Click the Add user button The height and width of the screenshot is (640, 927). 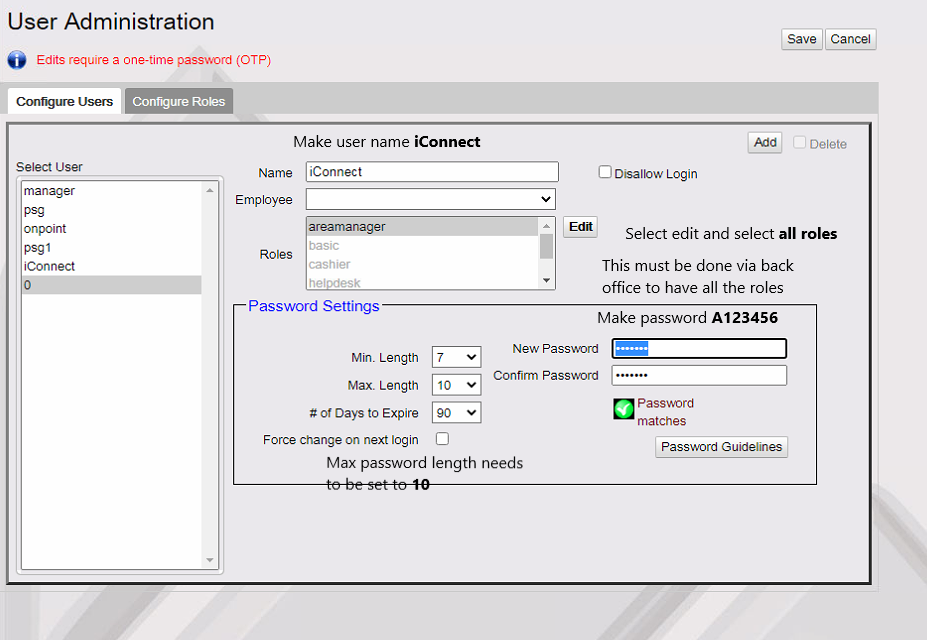(765, 142)
